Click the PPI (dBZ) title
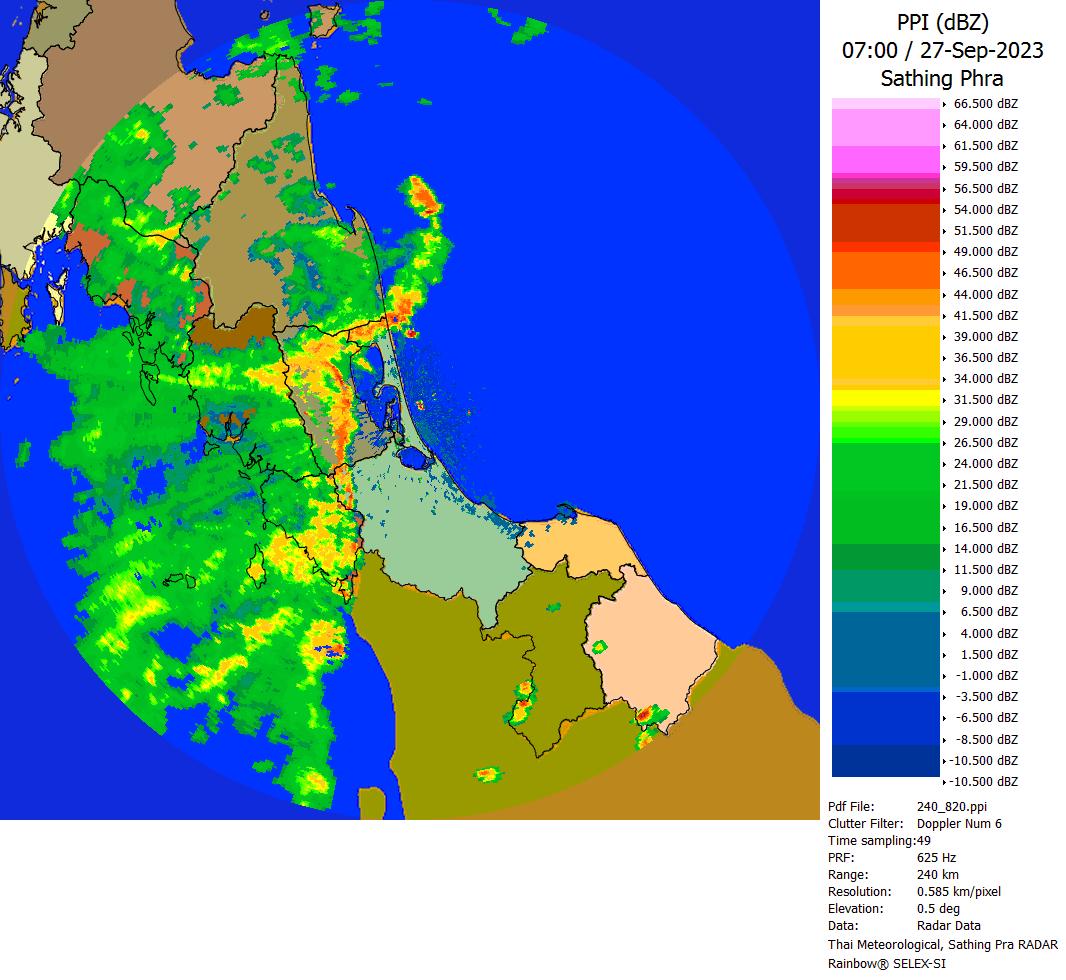1066x980 pixels. pyautogui.click(x=942, y=23)
